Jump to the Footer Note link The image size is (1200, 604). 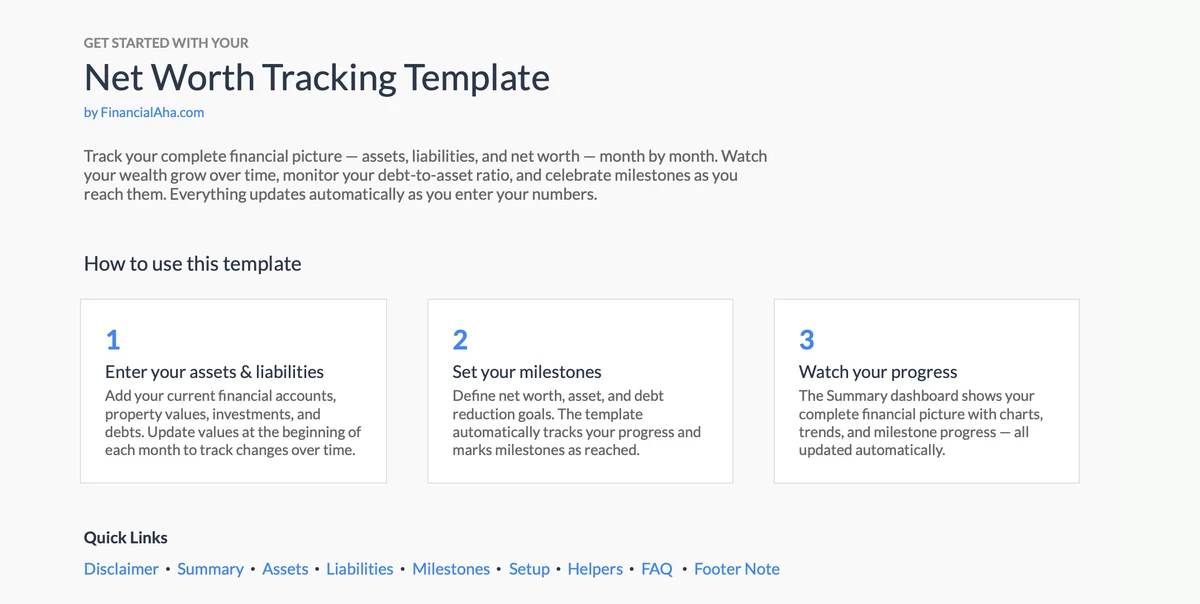737,569
